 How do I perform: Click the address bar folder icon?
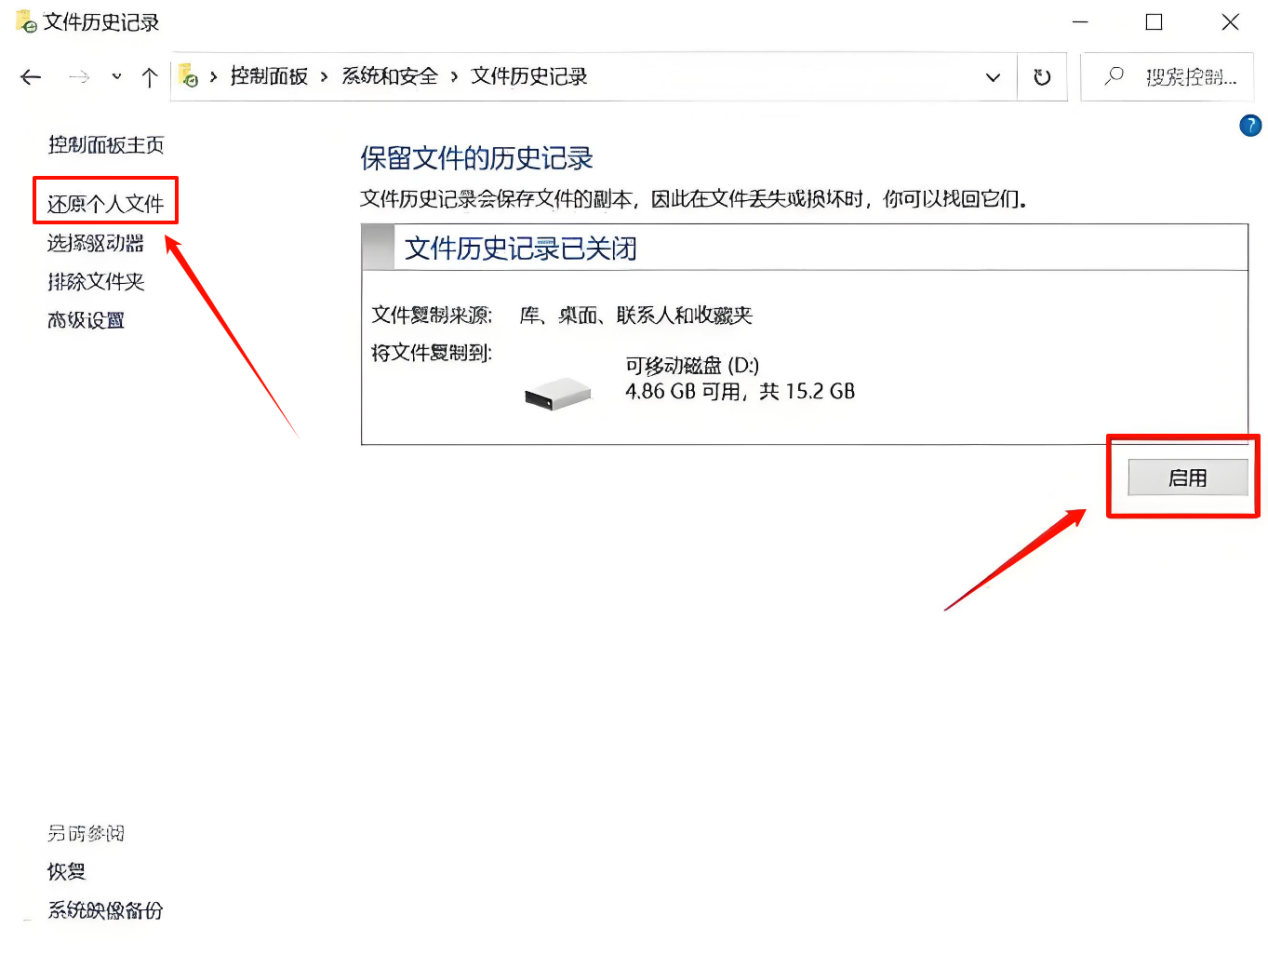[x=188, y=76]
